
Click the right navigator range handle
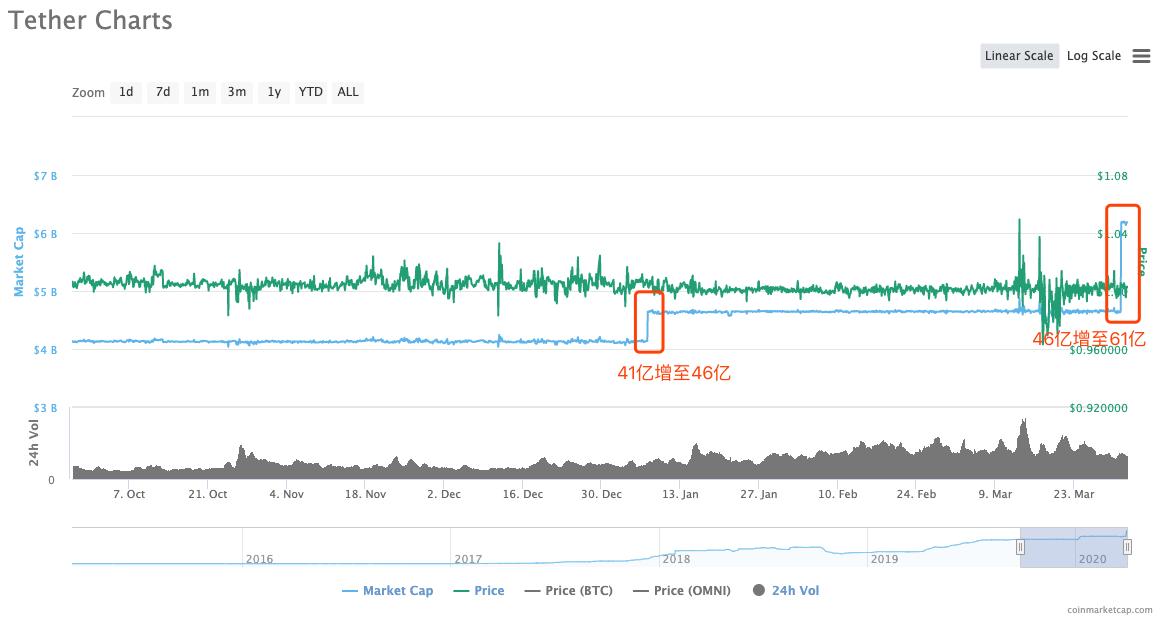tap(1128, 549)
